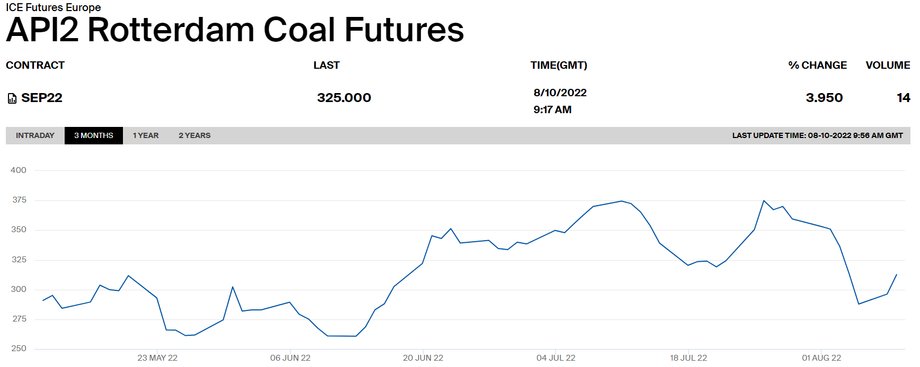Click the 01 AUG 22 date marker
Viewport: 920px width, 367px height.
(821, 358)
